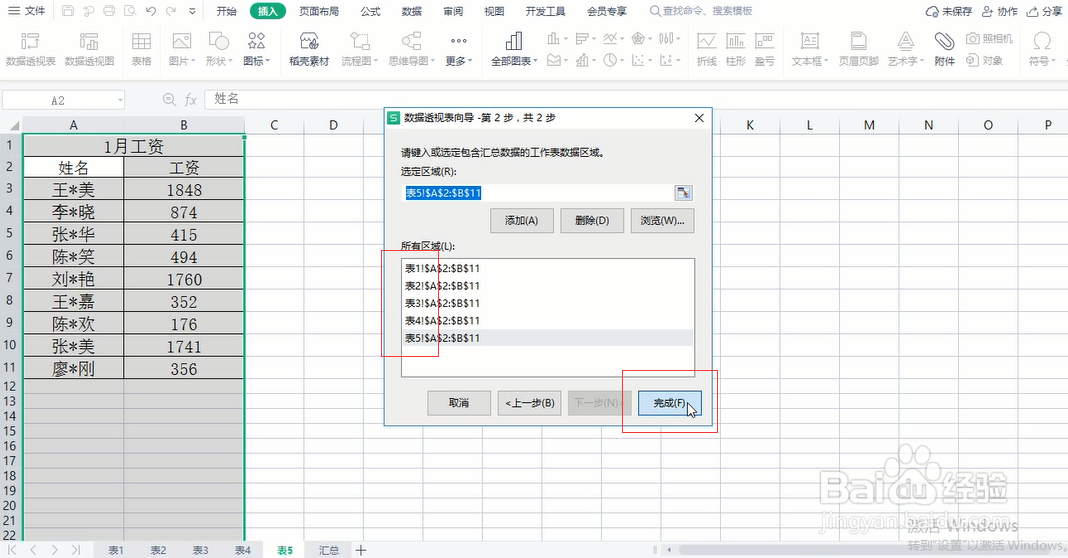Viewport: 1068px width, 558px height.
Task: Click the print preview icon
Action: click(130, 11)
